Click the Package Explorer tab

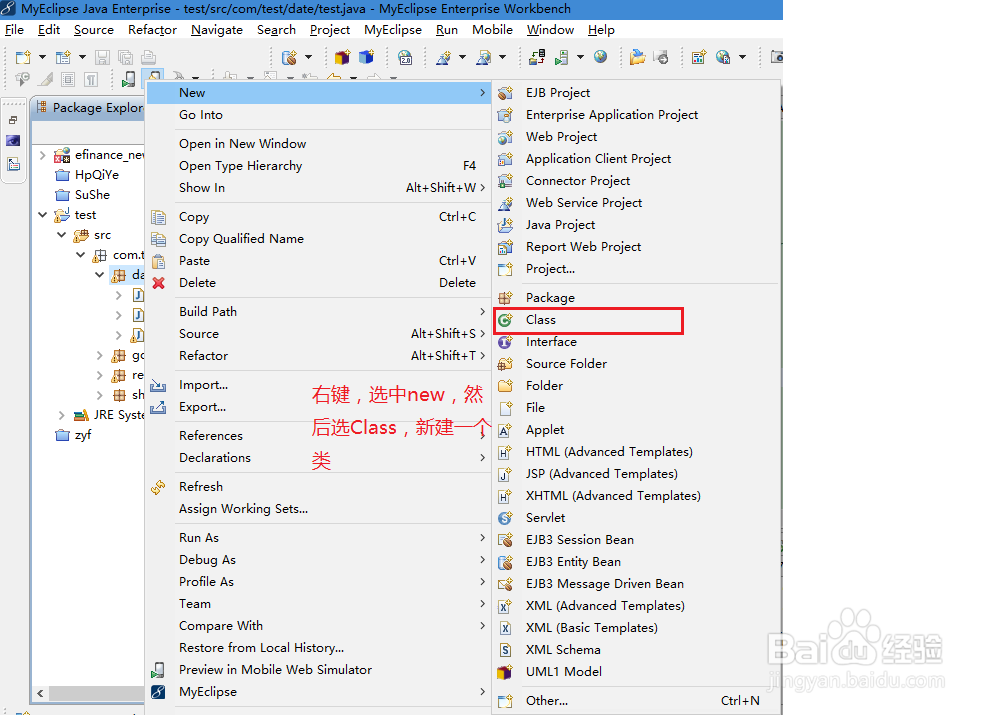89,108
